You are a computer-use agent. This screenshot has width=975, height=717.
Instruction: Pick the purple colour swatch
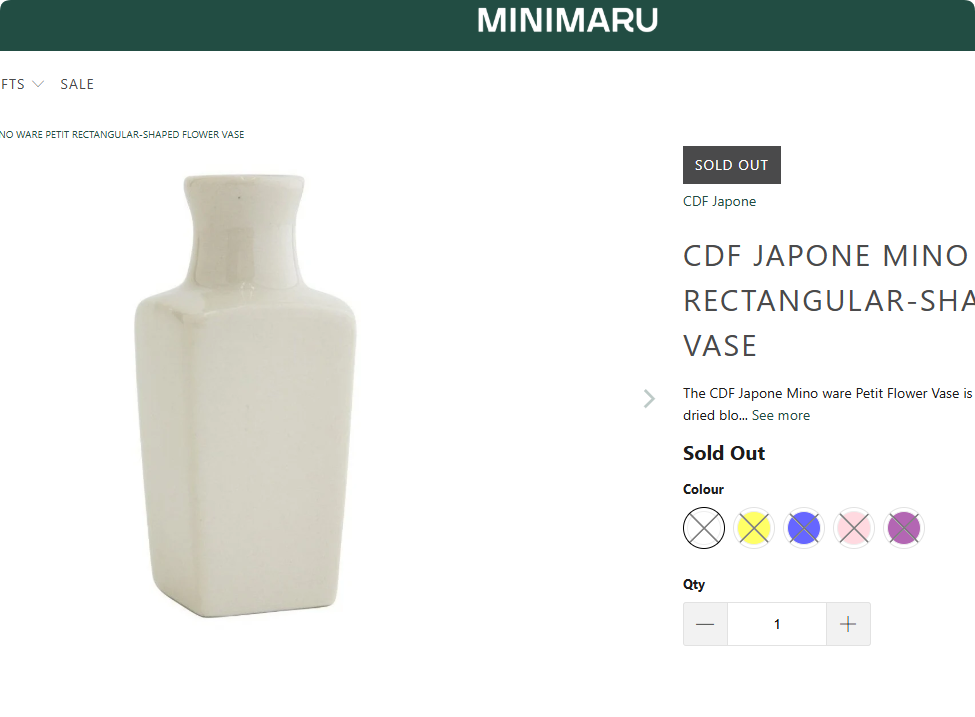pos(904,527)
